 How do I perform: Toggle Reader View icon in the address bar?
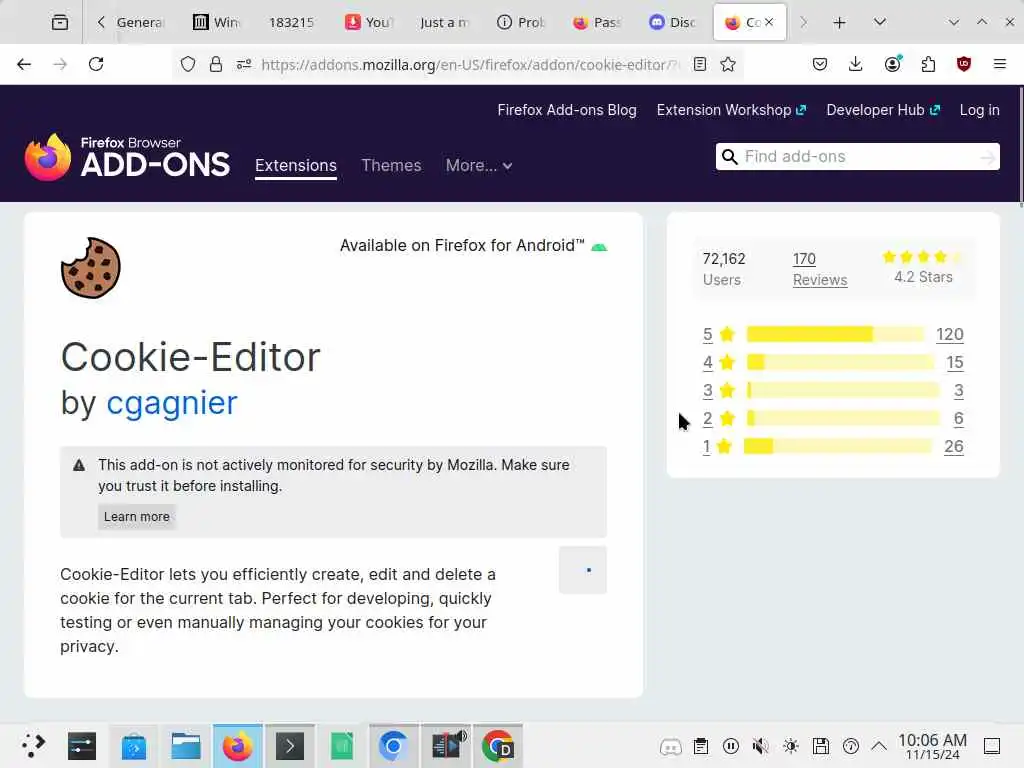pyautogui.click(x=699, y=64)
